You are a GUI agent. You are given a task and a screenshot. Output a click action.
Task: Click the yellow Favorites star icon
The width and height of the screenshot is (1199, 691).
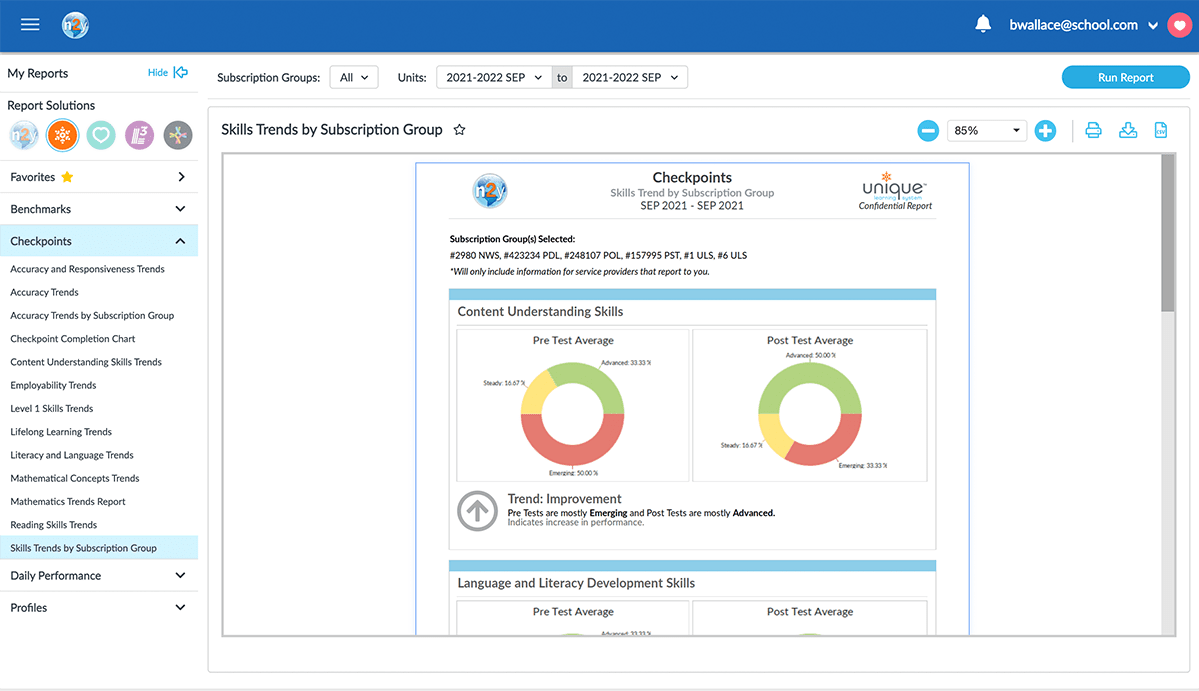[67, 177]
